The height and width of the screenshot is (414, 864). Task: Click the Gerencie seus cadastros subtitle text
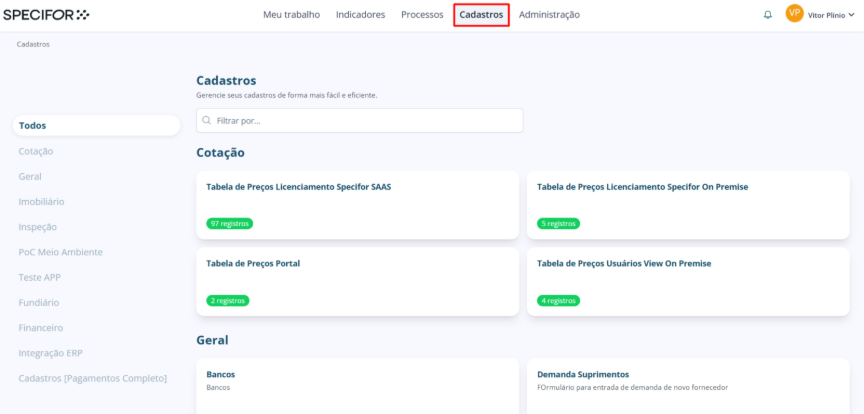tap(287, 95)
